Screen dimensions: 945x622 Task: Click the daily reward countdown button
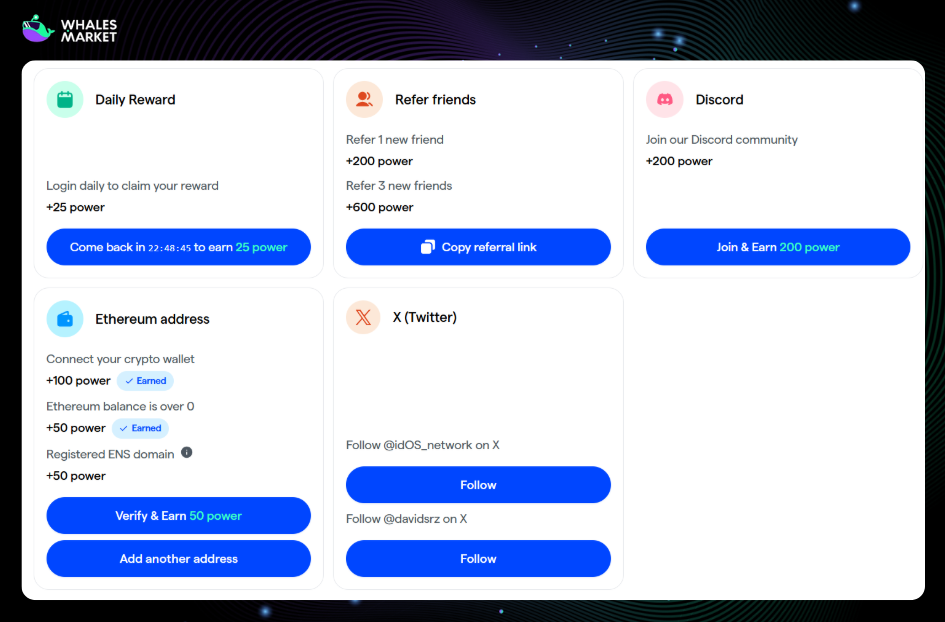pos(178,247)
